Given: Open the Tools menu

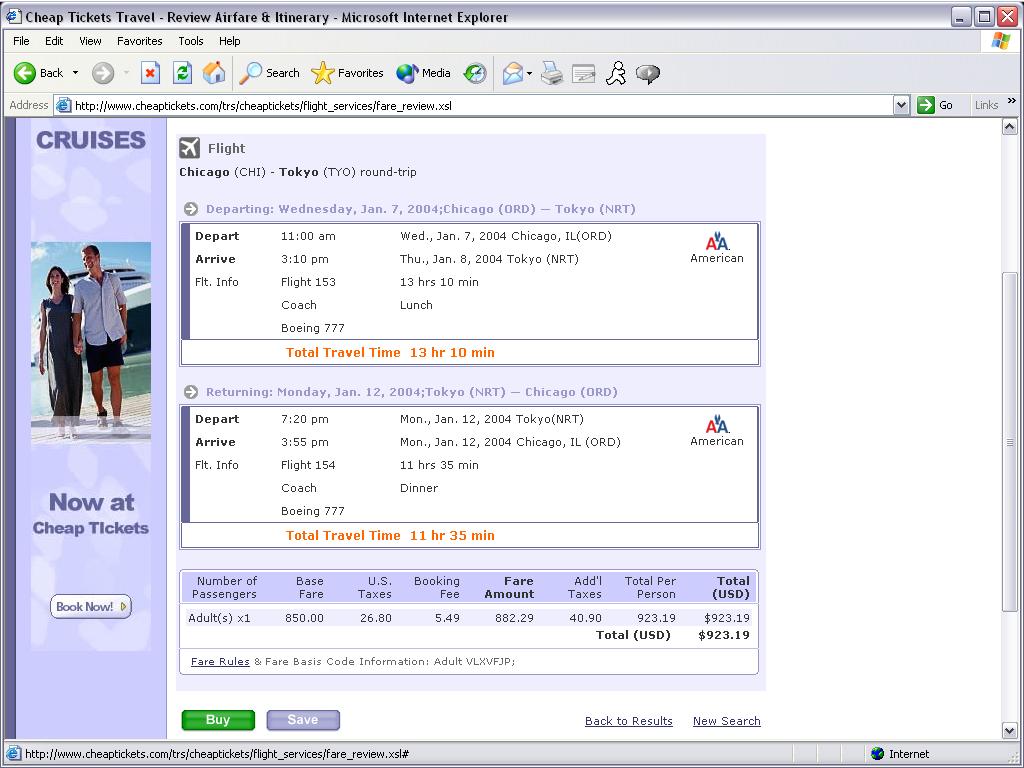Looking at the screenshot, I should pos(190,41).
